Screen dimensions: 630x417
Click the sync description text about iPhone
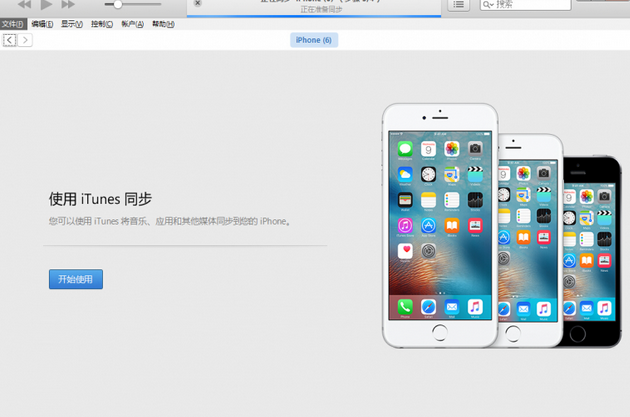170,221
